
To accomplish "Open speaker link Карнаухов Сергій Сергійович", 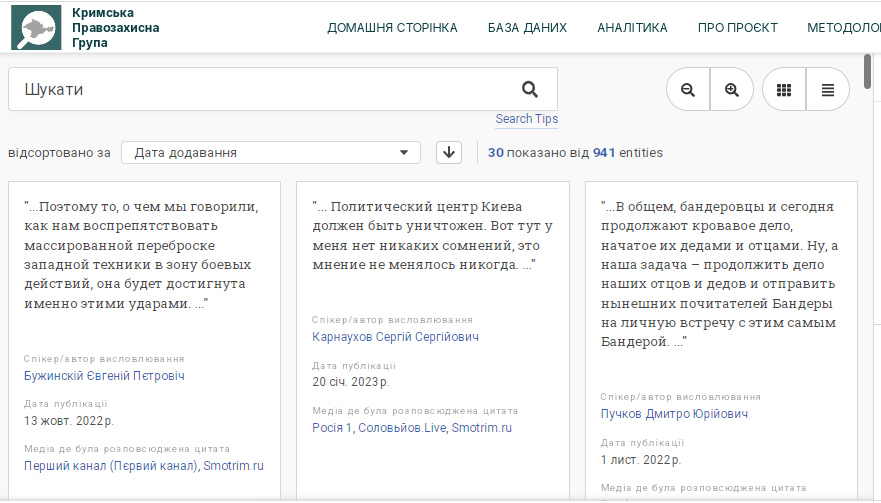I will (x=395, y=337).
